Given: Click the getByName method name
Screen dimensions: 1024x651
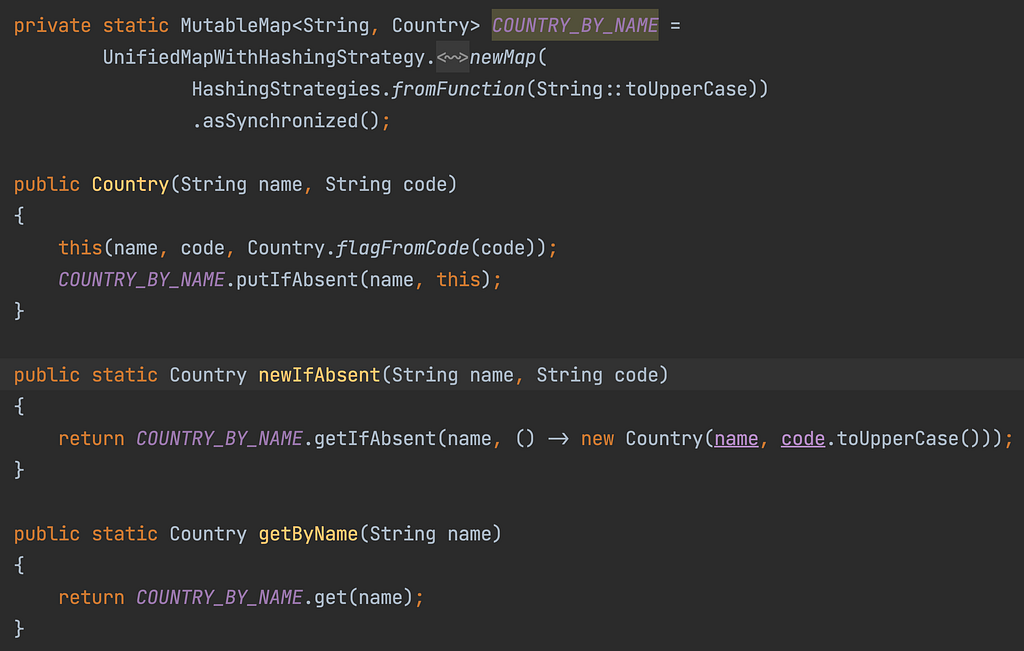Looking at the screenshot, I should pos(308,534).
